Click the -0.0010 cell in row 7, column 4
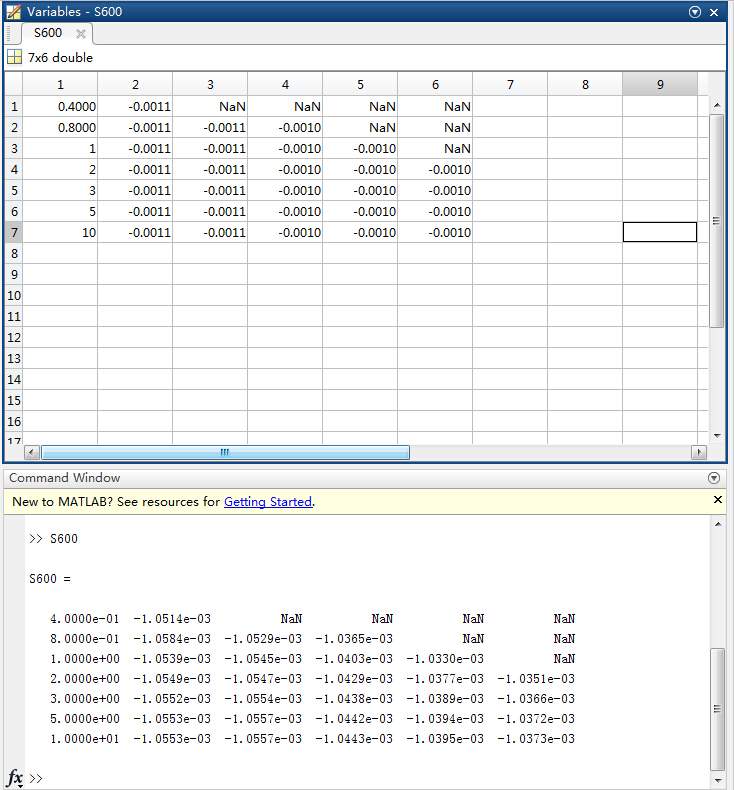The width and height of the screenshot is (734, 790). [285, 233]
